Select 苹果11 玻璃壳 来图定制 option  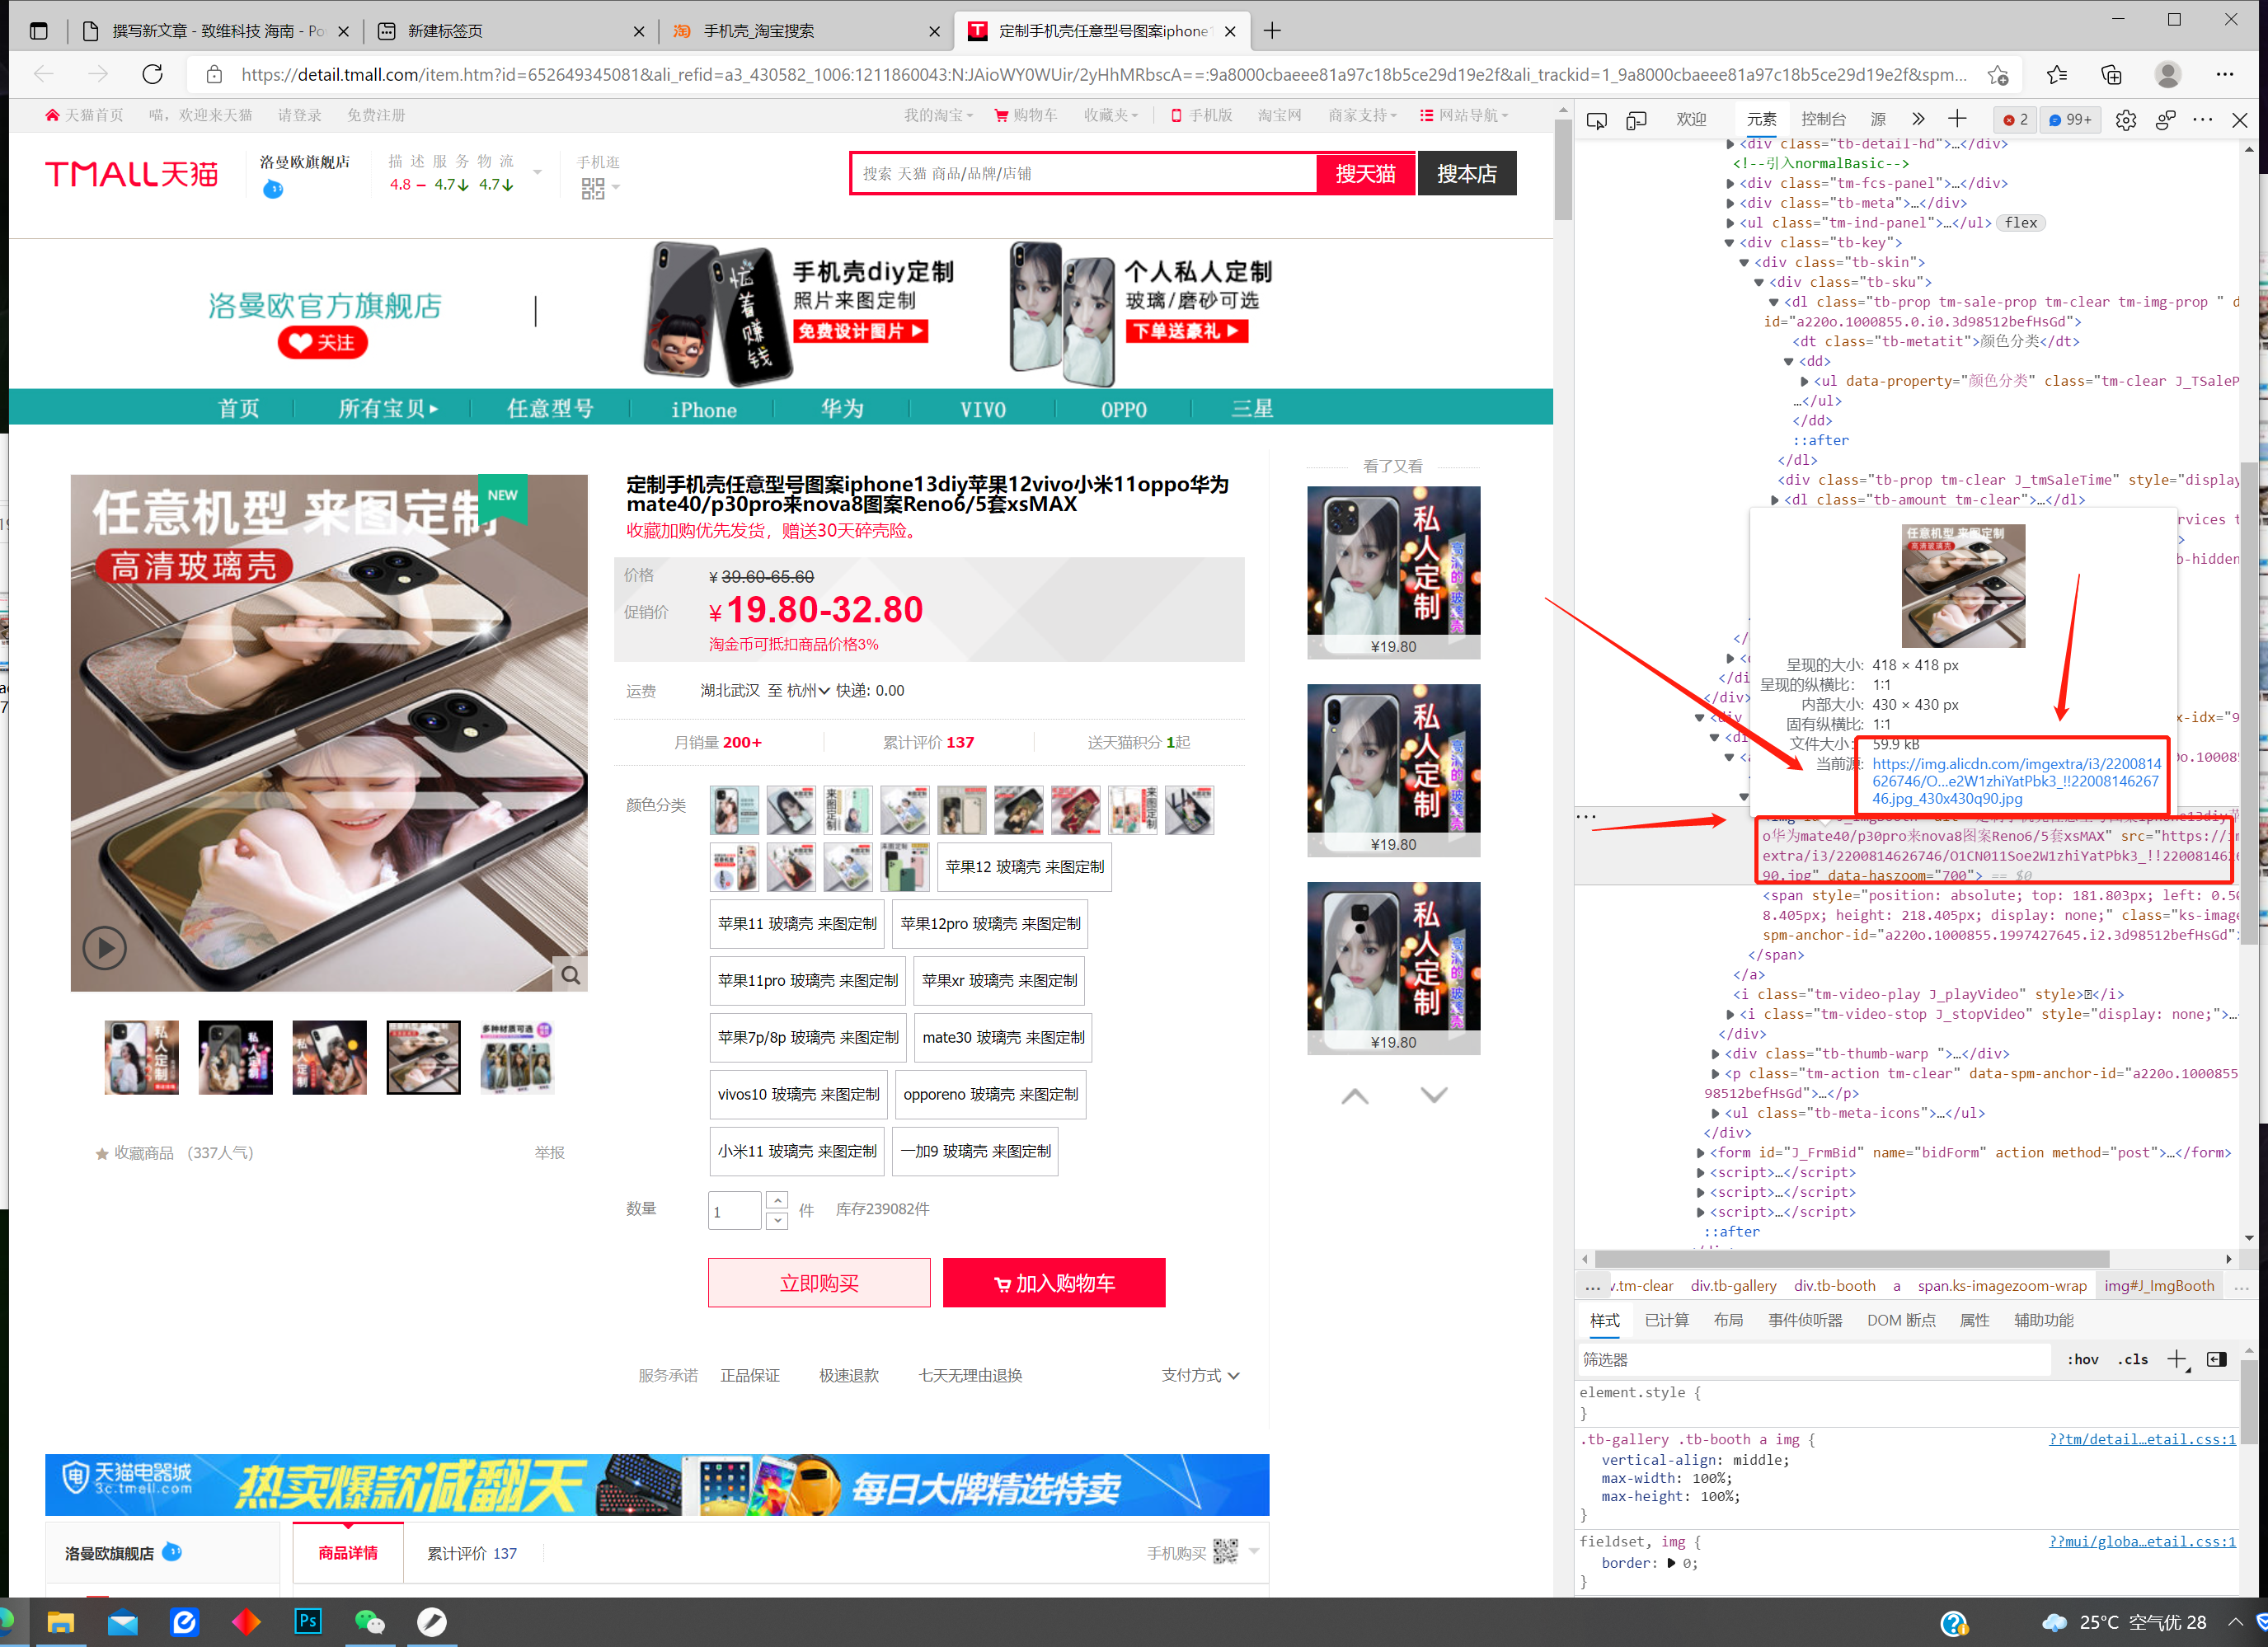(x=797, y=924)
